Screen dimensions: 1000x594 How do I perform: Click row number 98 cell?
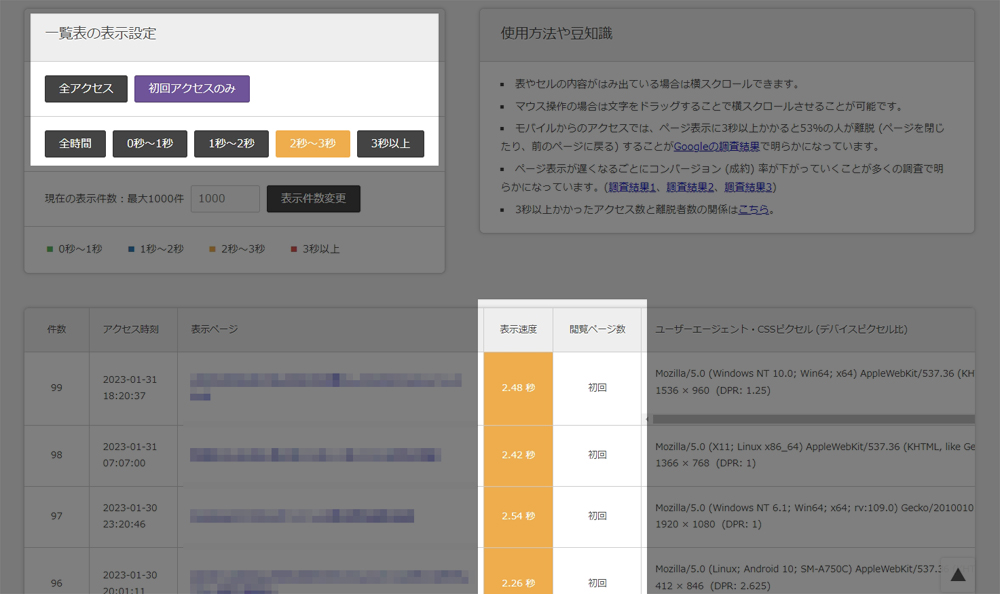click(x=57, y=455)
